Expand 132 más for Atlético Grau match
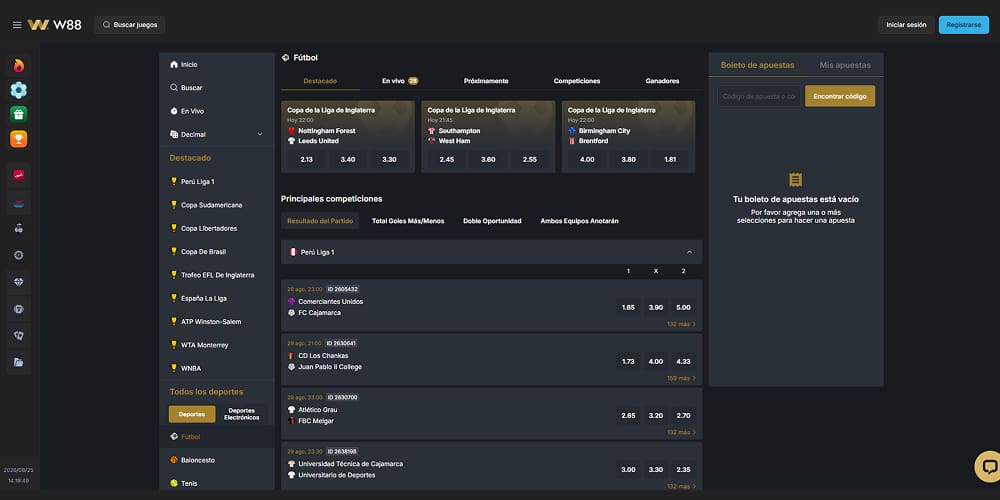1000x500 pixels. point(681,432)
